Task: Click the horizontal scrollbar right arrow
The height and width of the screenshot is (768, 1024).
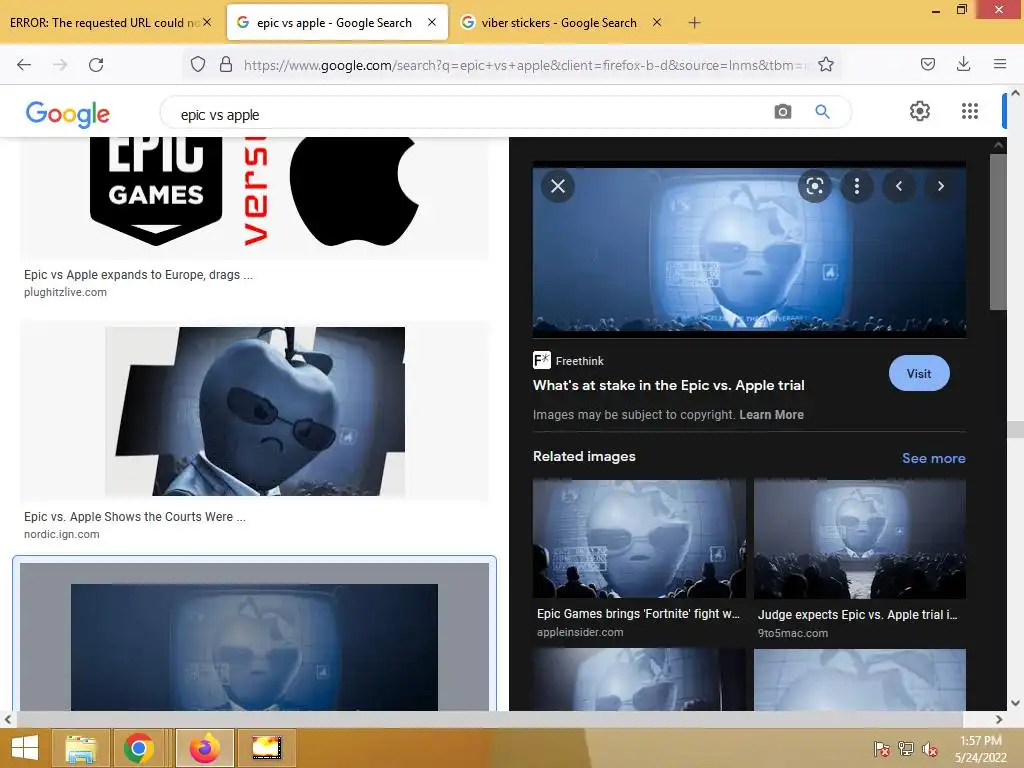Action: coord(999,720)
